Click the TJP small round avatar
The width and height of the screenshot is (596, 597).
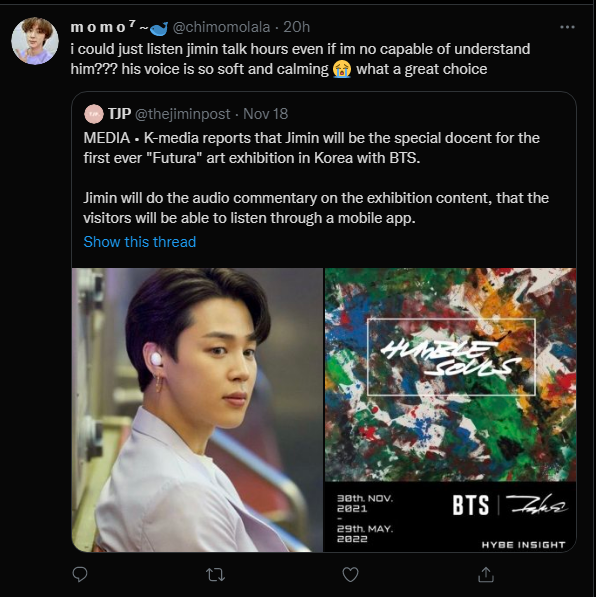pyautogui.click(x=94, y=114)
